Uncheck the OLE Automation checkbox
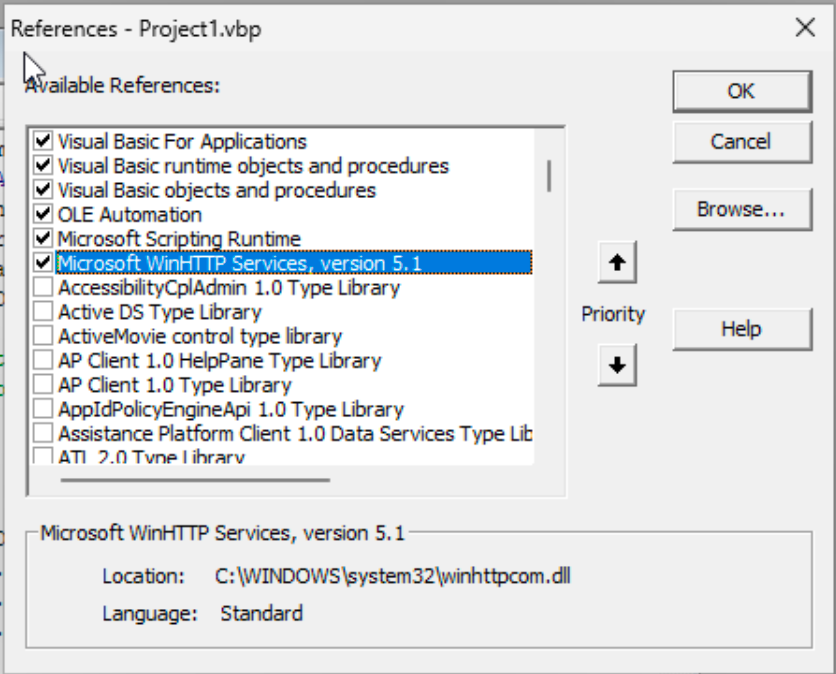Screen dimensions: 836x674 click(x=43, y=214)
